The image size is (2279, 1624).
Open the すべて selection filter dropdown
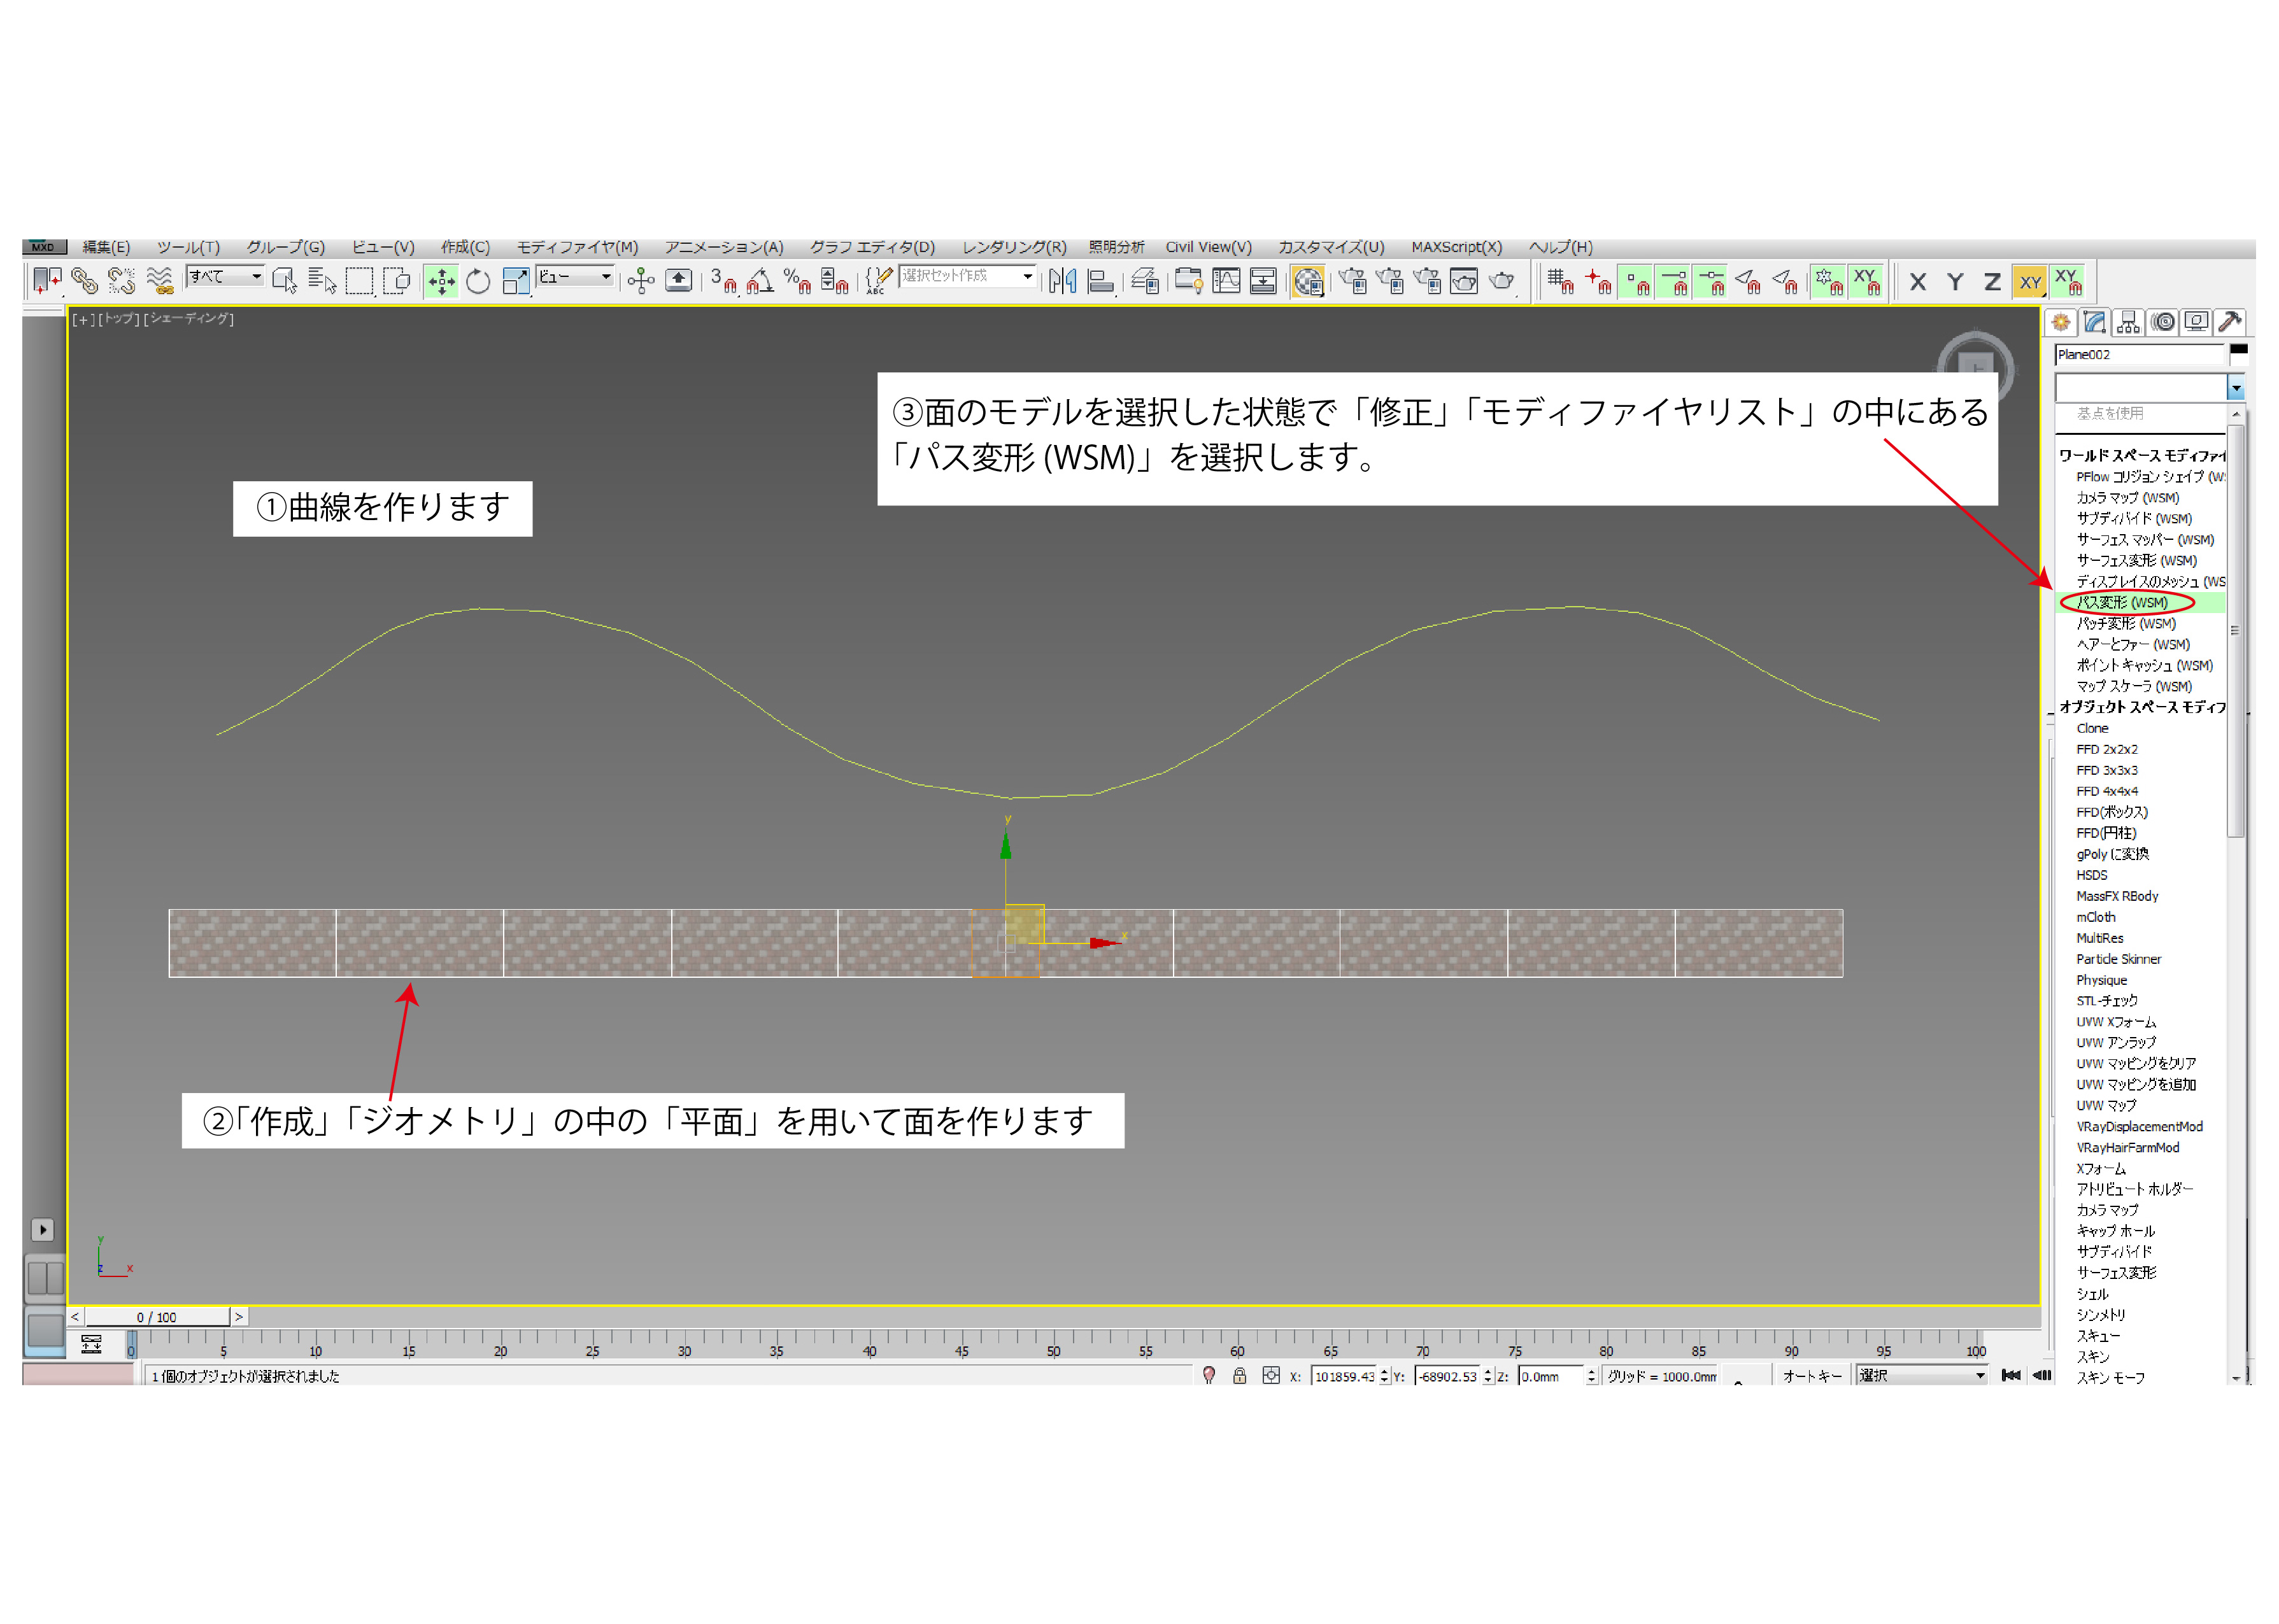(x=225, y=277)
